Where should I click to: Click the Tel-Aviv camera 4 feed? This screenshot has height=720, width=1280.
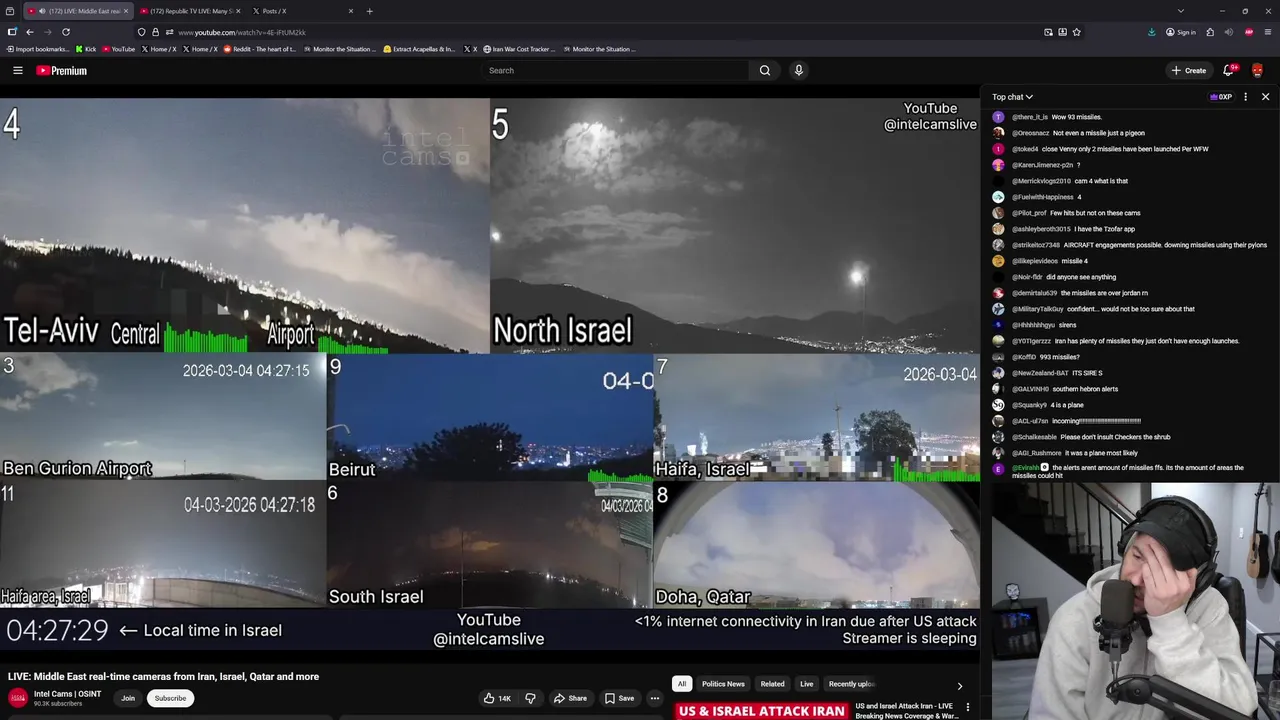[245, 225]
